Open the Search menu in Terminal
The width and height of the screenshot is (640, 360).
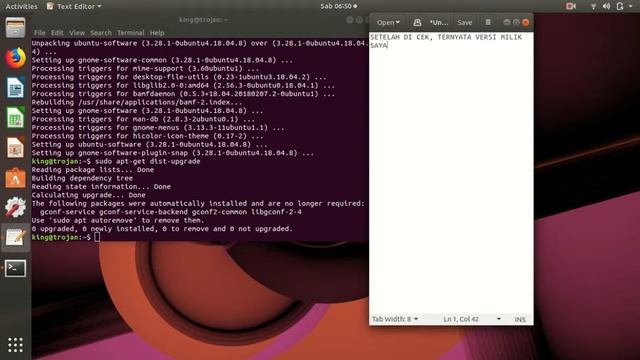(101, 33)
